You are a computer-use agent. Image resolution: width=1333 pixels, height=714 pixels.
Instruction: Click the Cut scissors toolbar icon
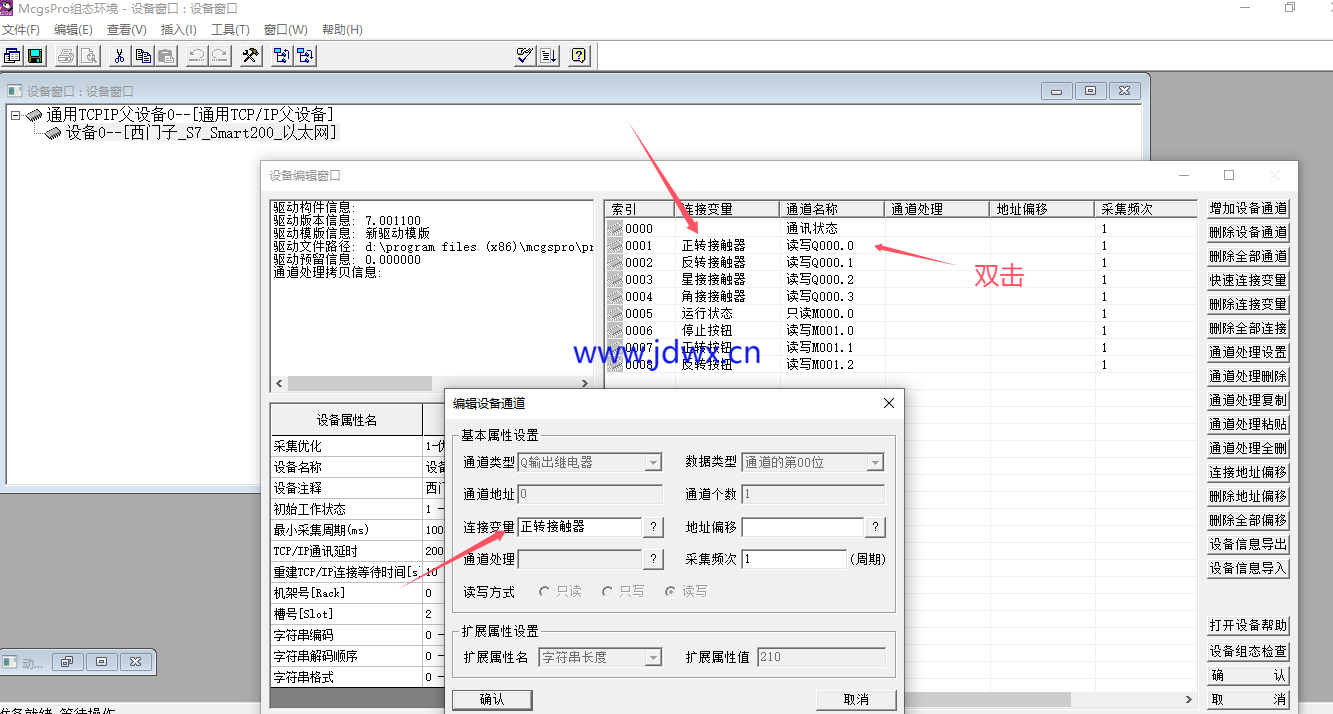(120, 56)
